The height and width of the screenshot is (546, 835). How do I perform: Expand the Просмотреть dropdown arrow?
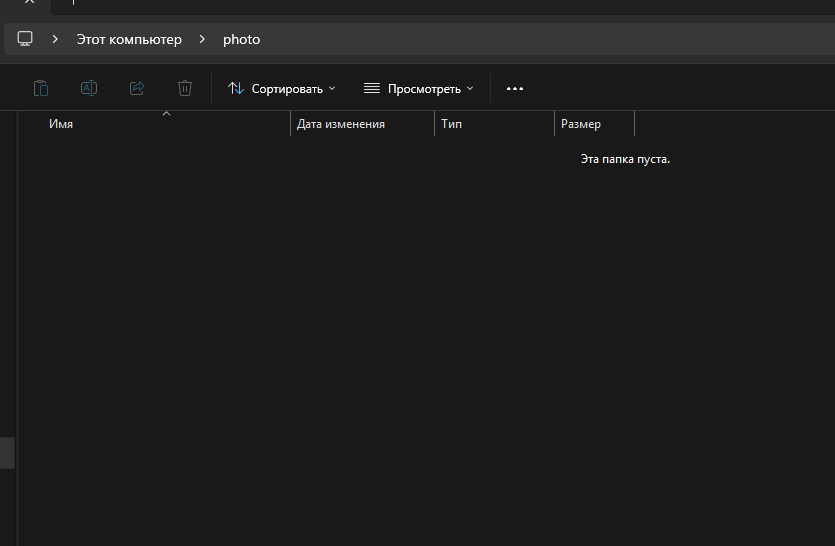click(470, 88)
